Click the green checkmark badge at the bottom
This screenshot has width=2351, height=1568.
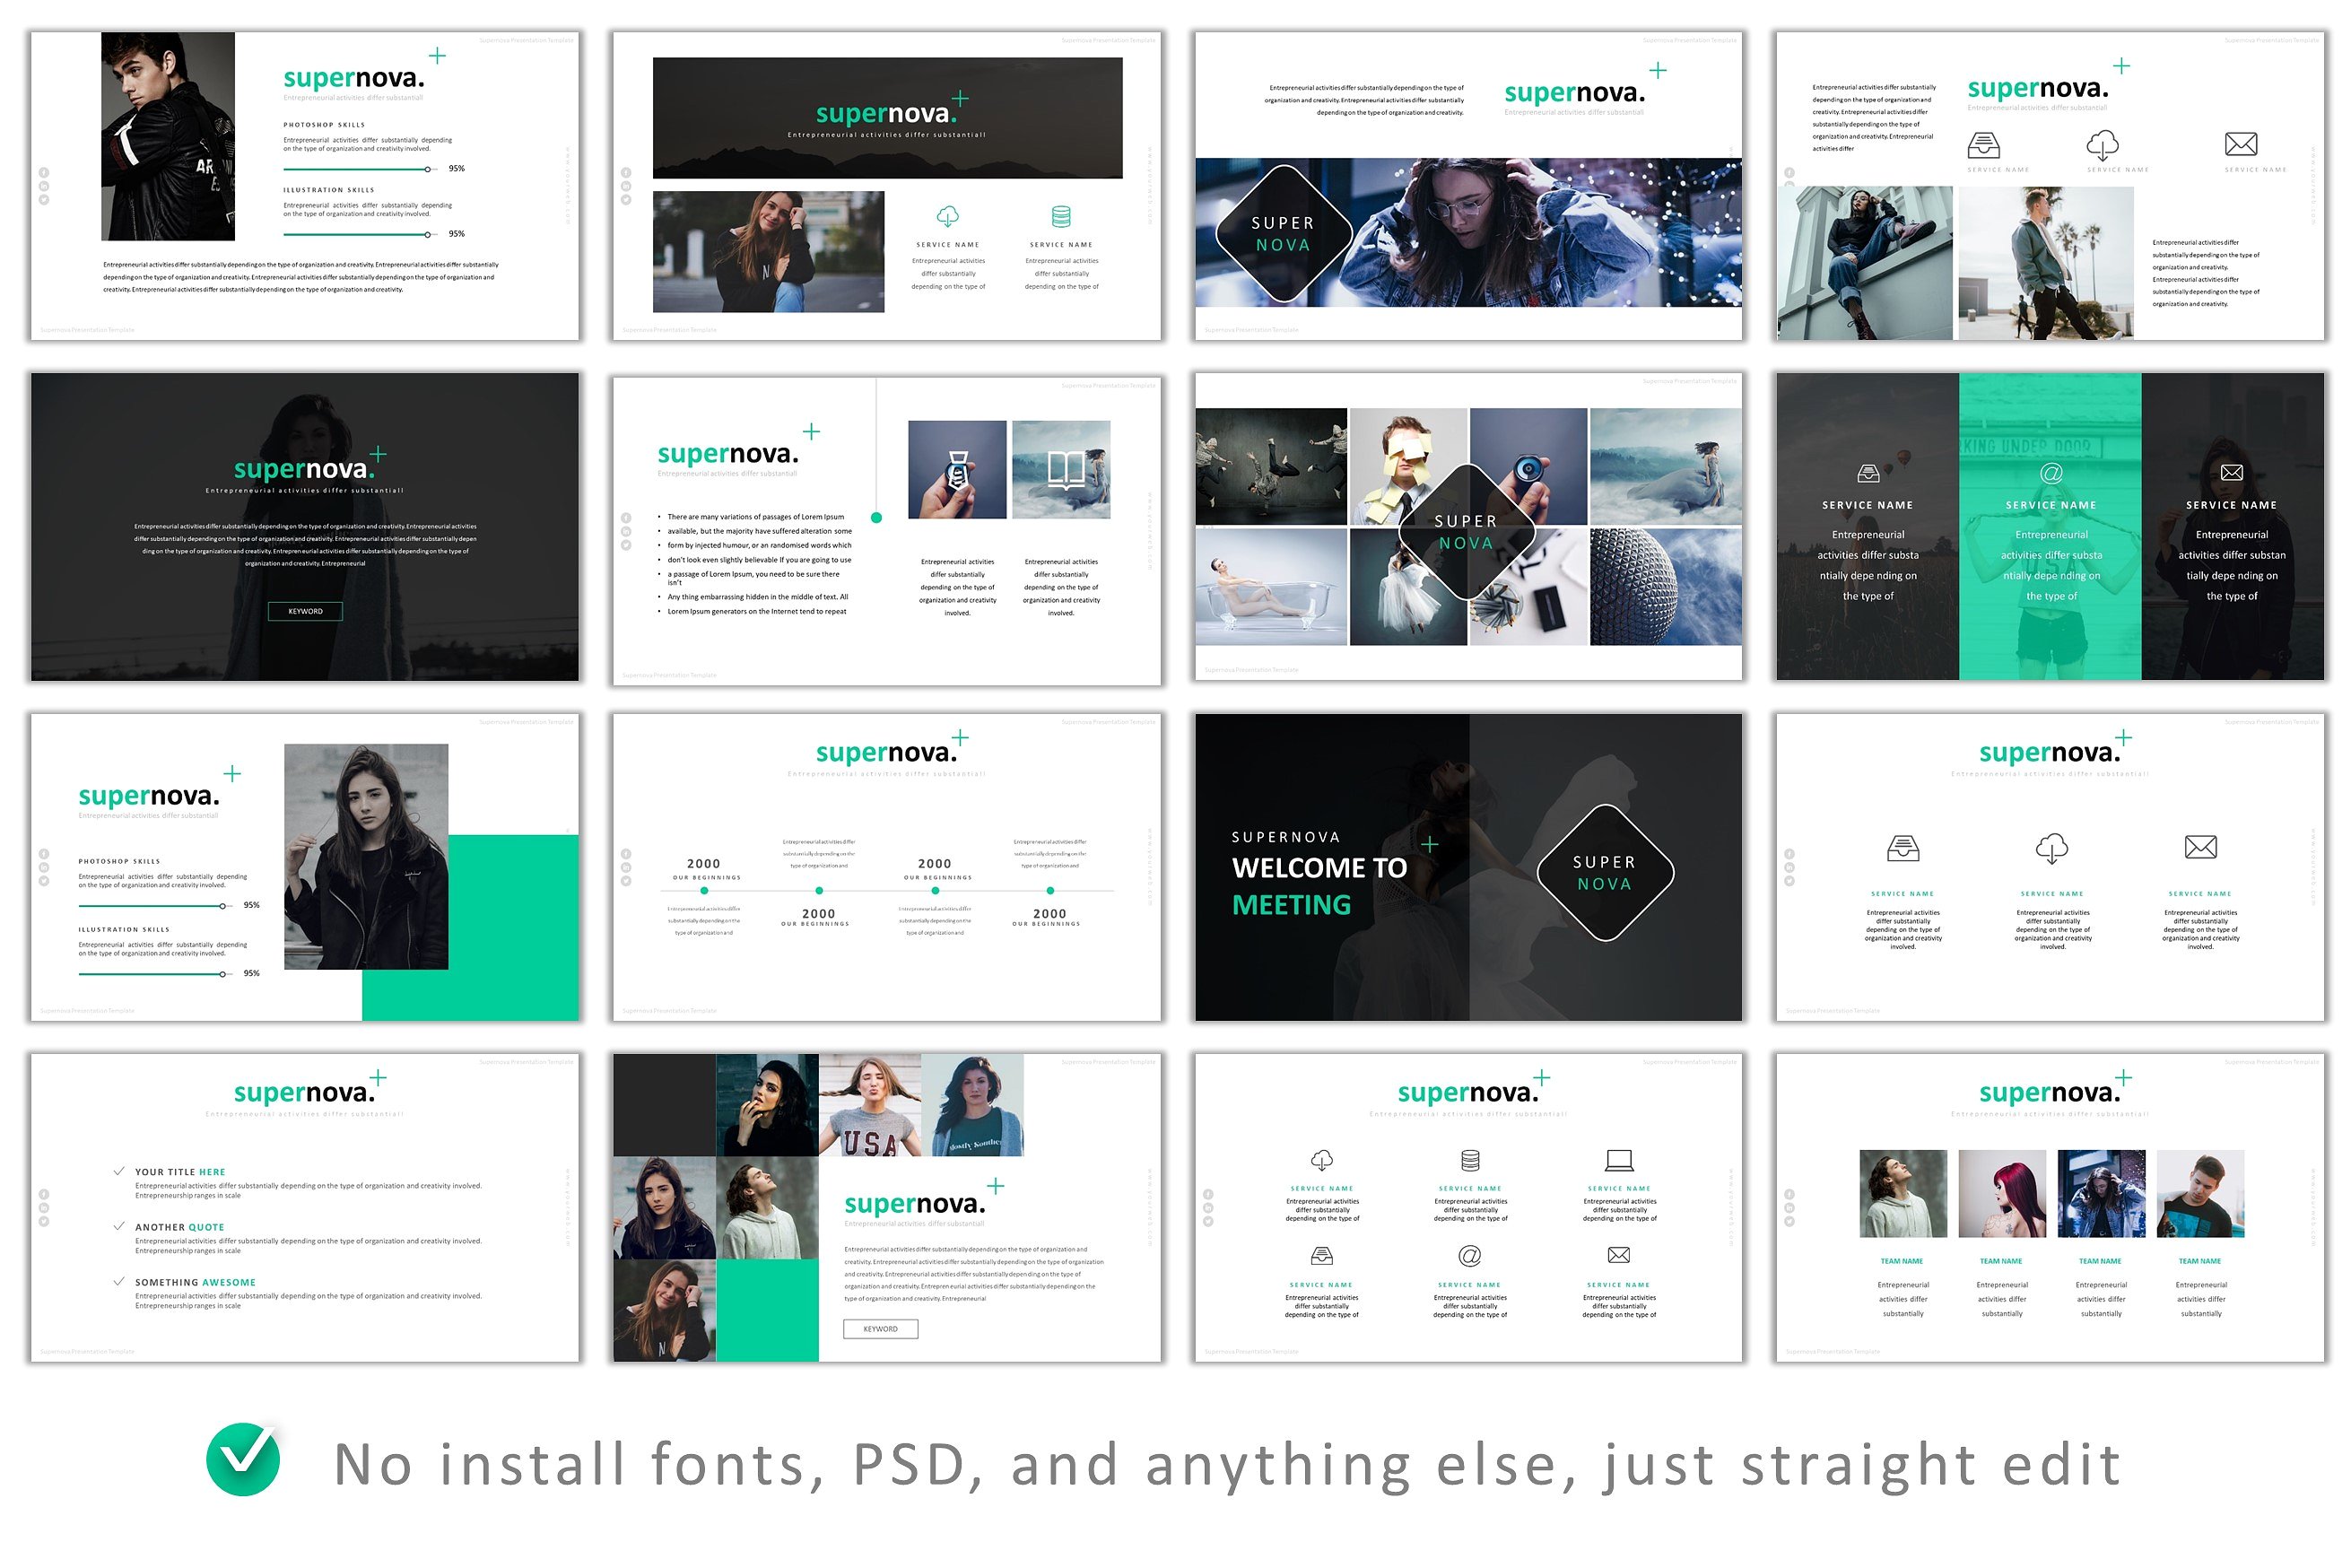pyautogui.click(x=243, y=1459)
